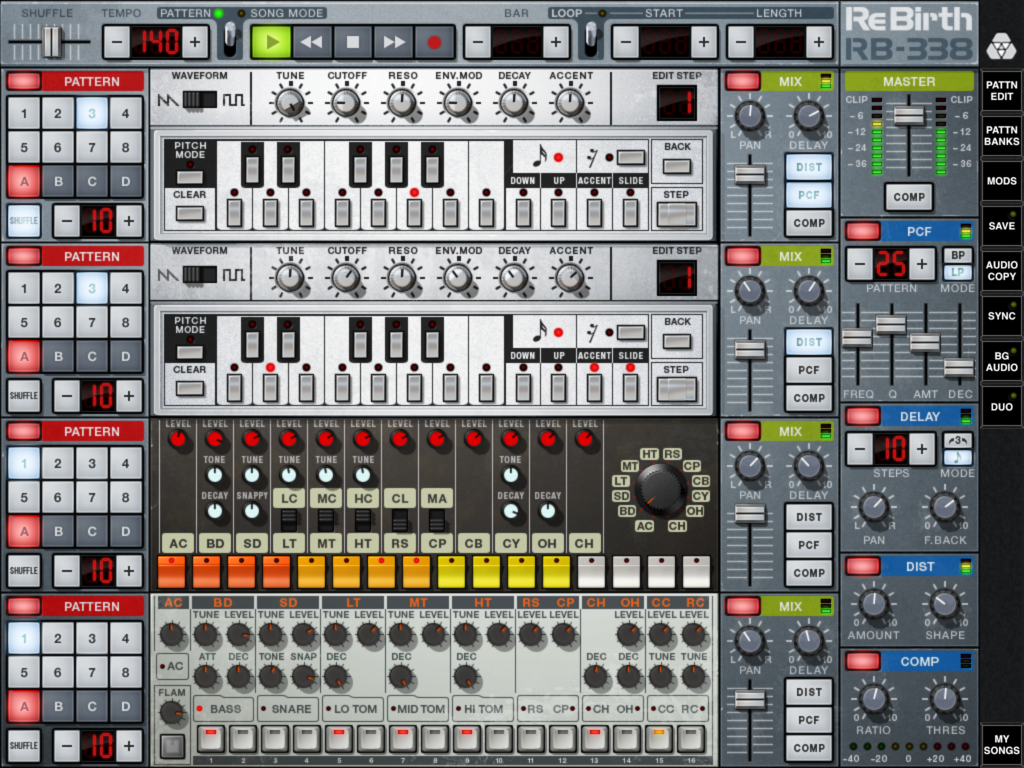Advance the BAR counter with plus
Screen dimensions: 1024x768
click(556, 42)
